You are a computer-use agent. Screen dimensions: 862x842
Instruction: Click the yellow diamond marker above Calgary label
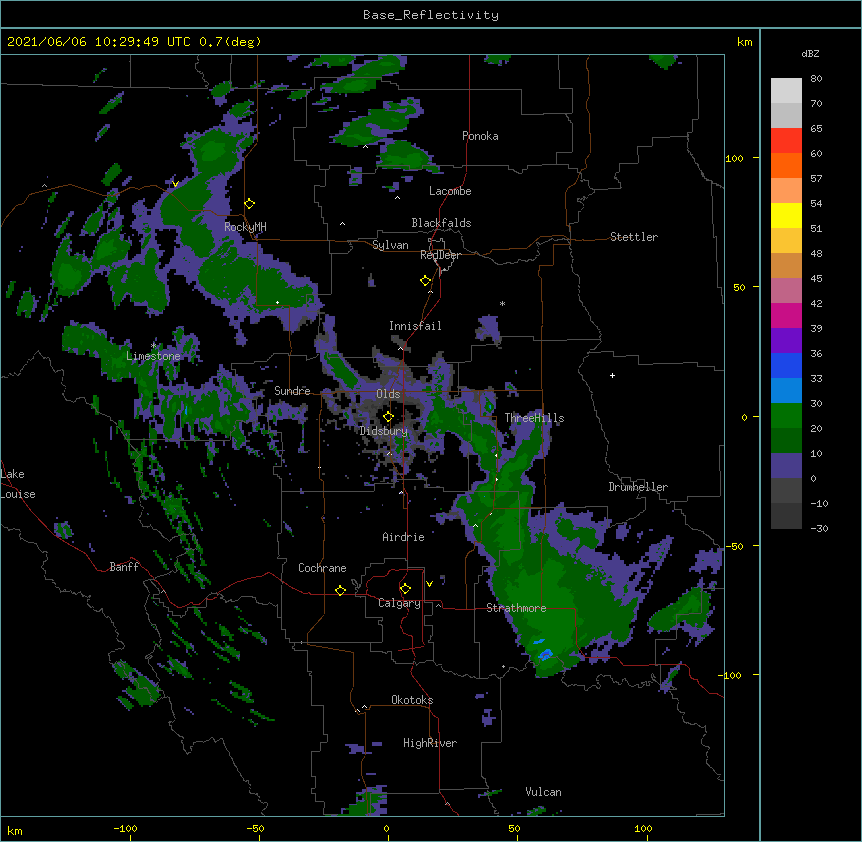coord(405,589)
